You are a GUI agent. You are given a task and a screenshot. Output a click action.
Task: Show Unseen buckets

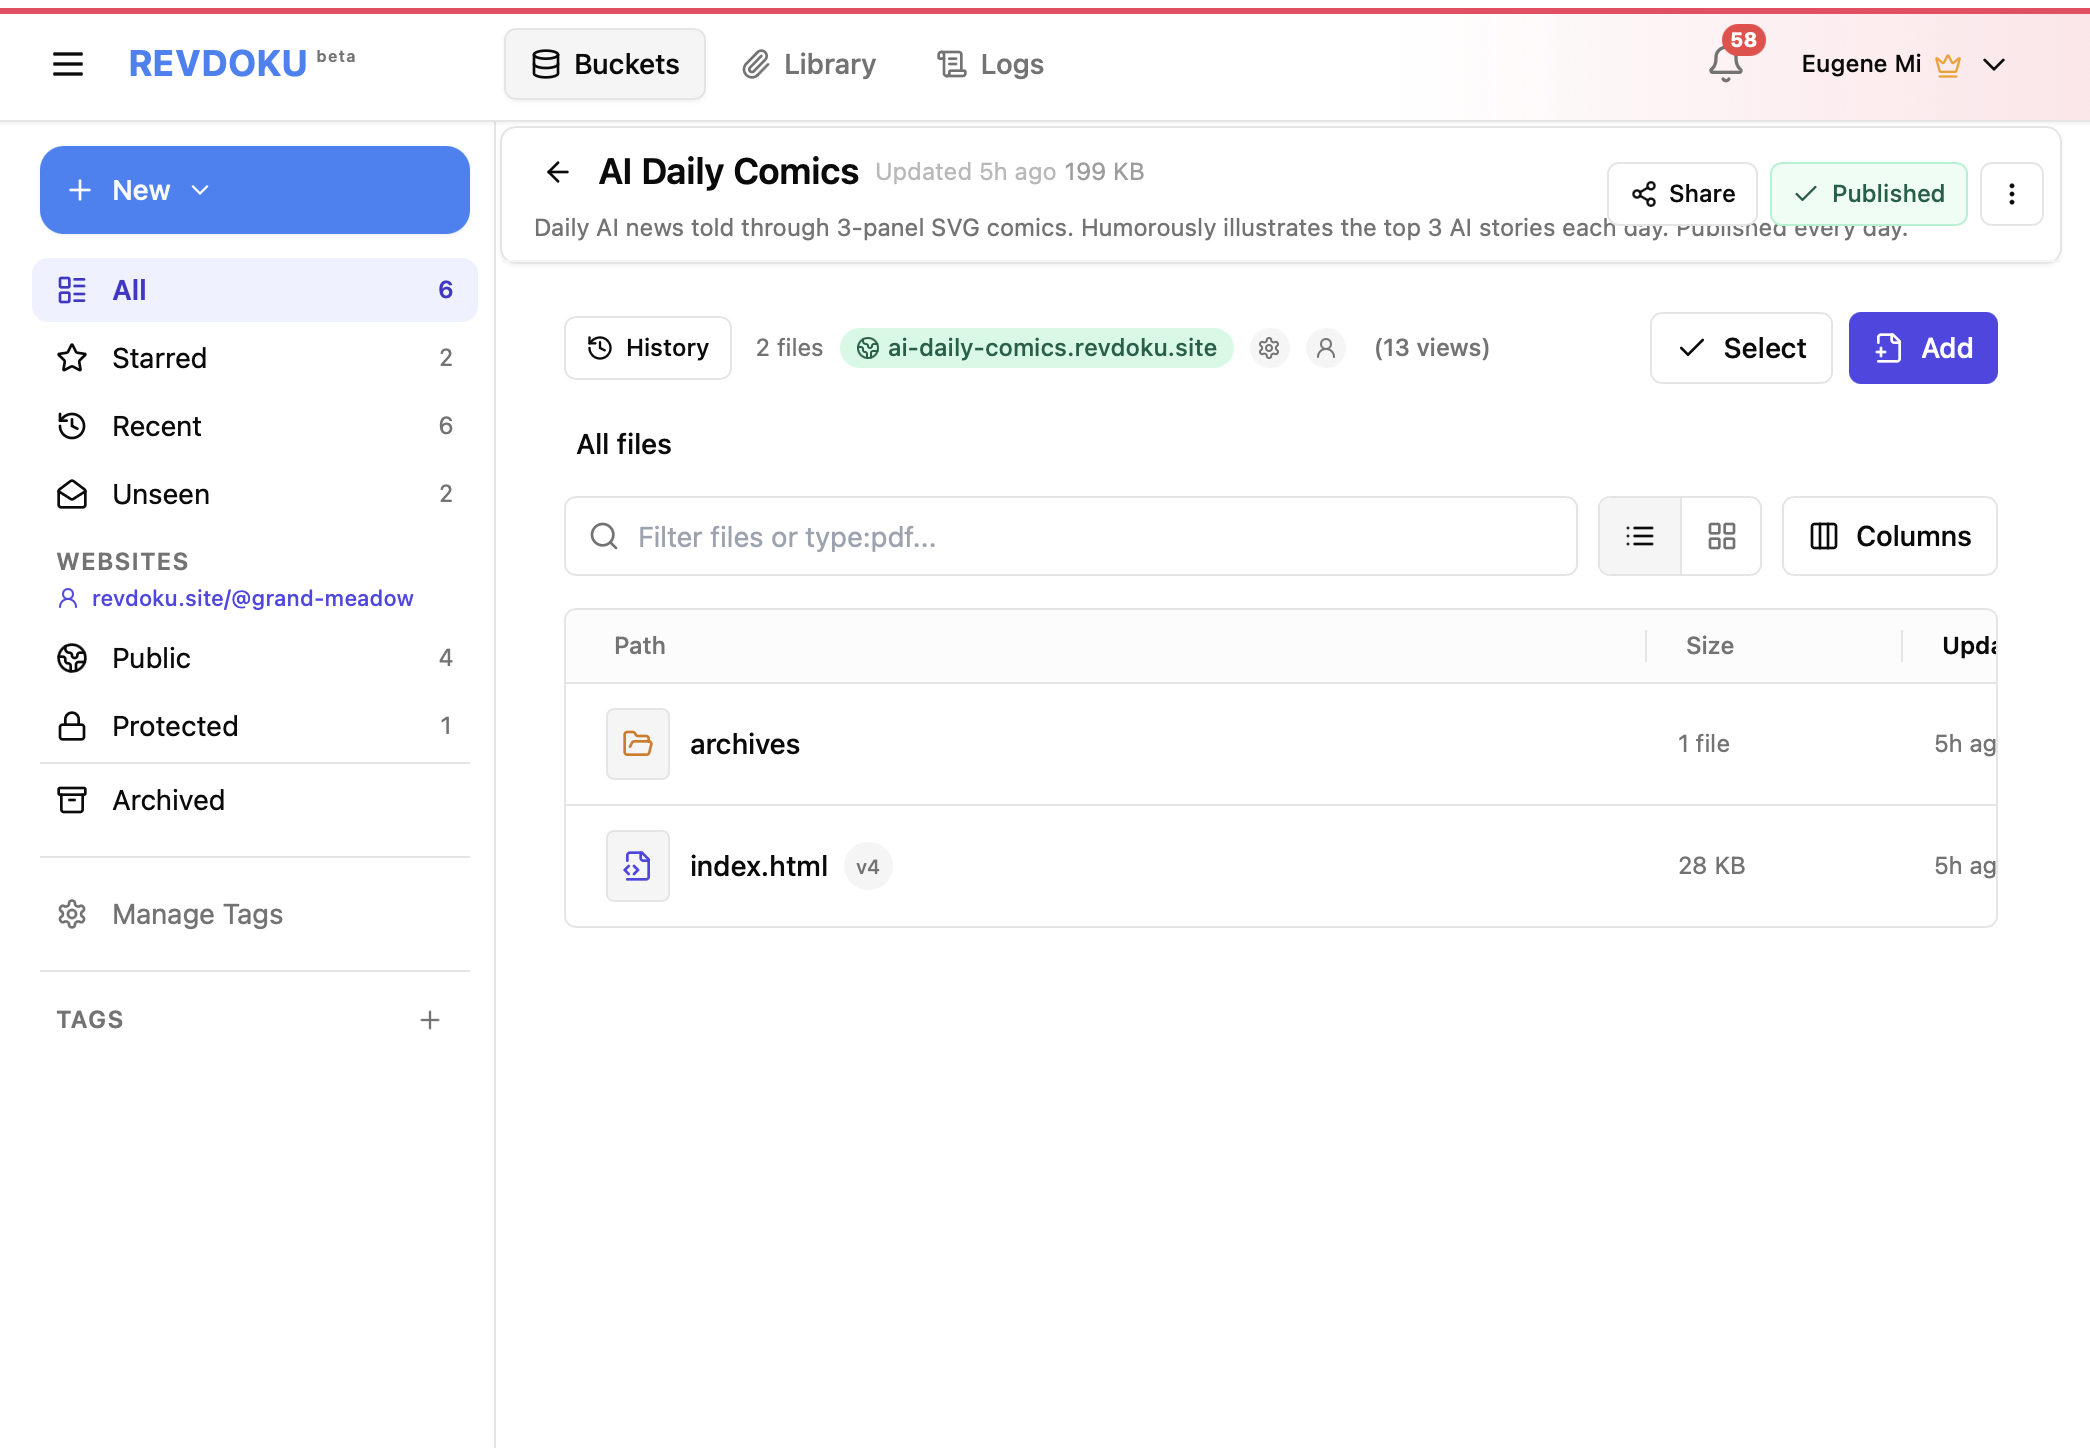[x=255, y=494]
